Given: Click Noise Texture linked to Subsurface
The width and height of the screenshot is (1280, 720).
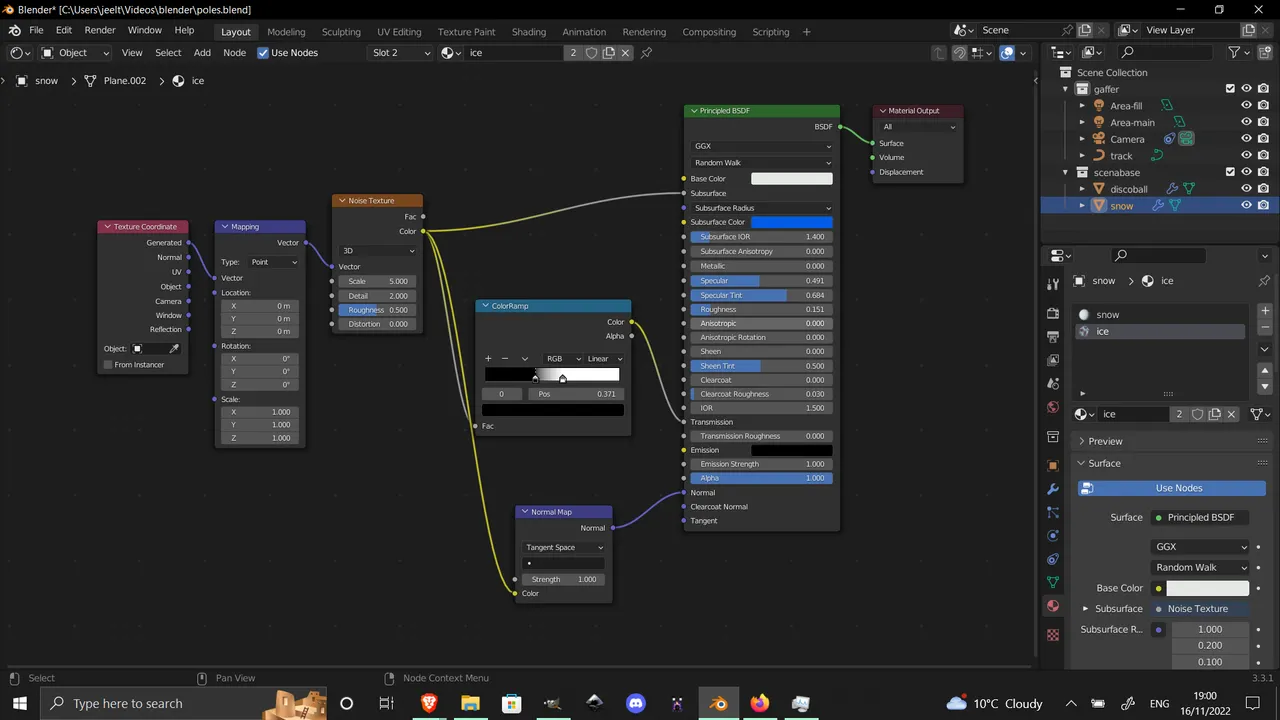Looking at the screenshot, I should coord(1198,609).
